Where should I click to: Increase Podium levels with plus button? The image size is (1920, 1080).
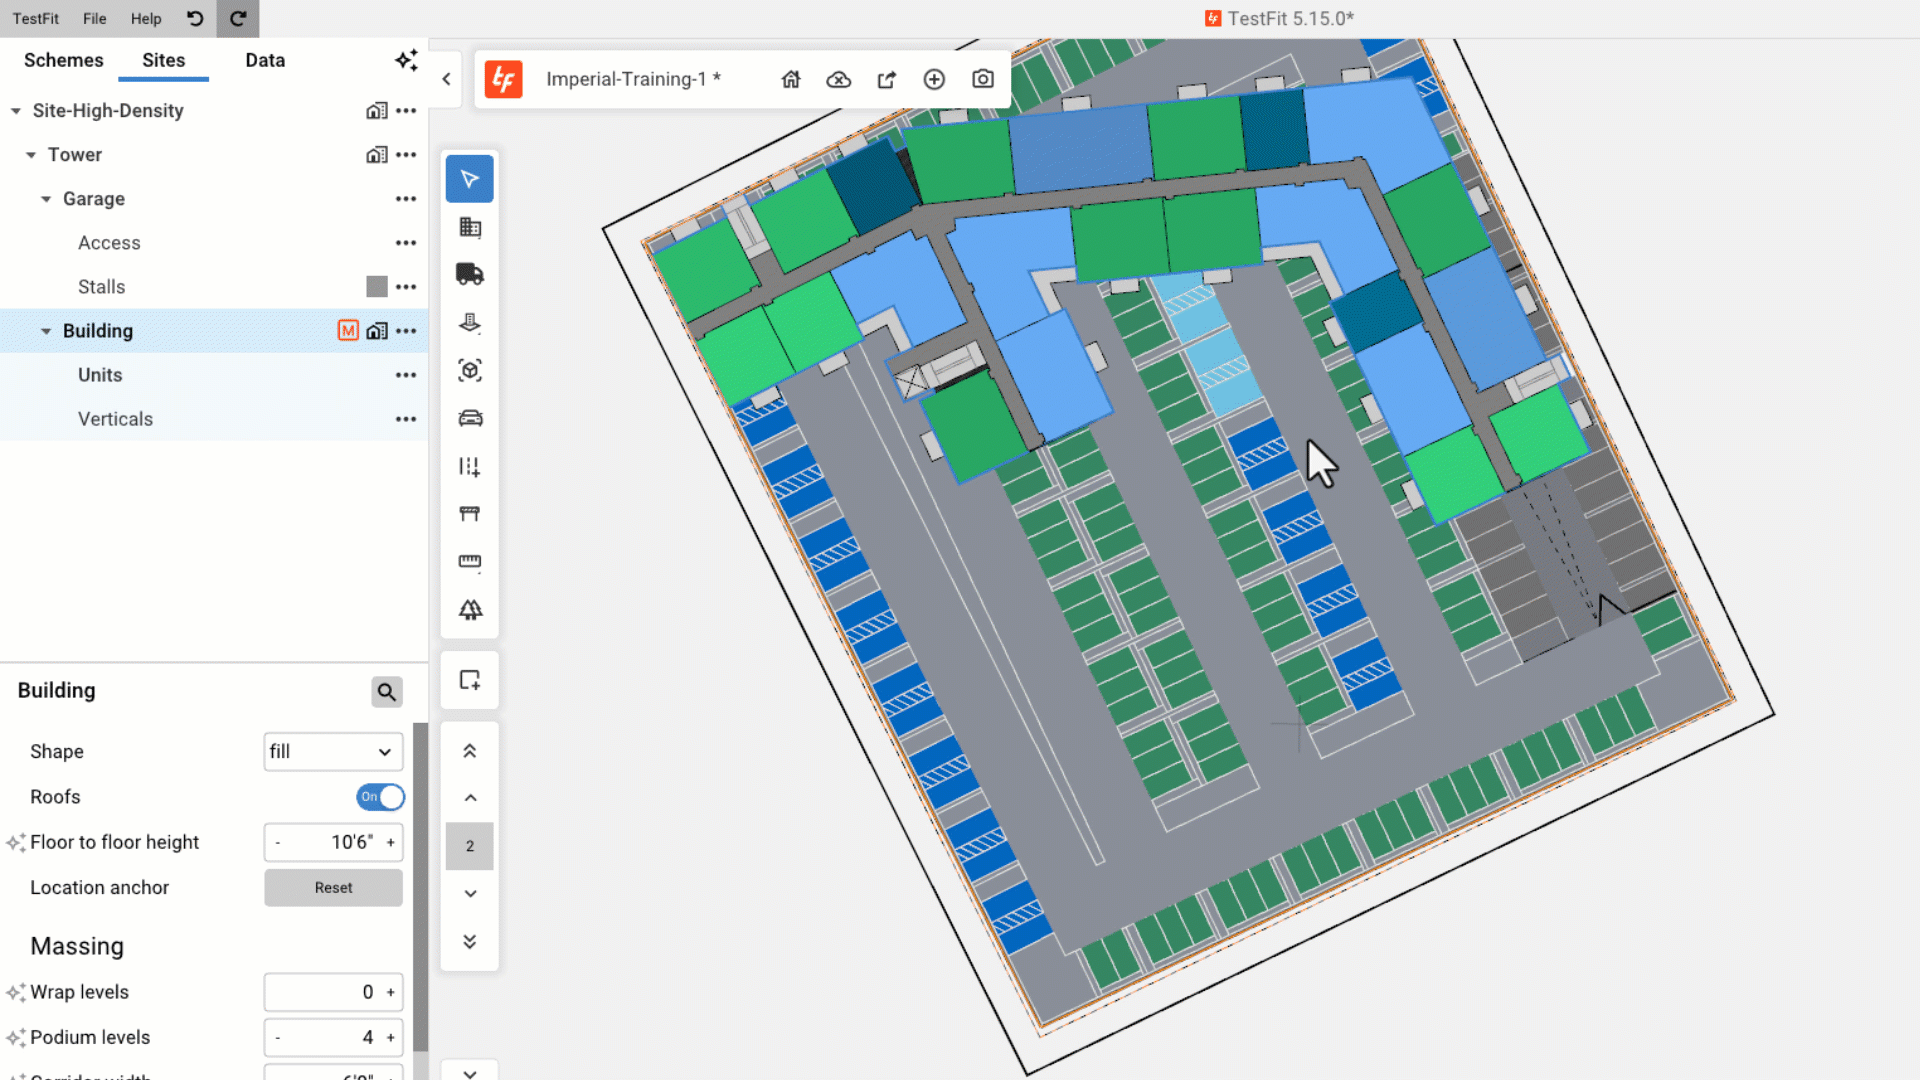coord(391,1038)
